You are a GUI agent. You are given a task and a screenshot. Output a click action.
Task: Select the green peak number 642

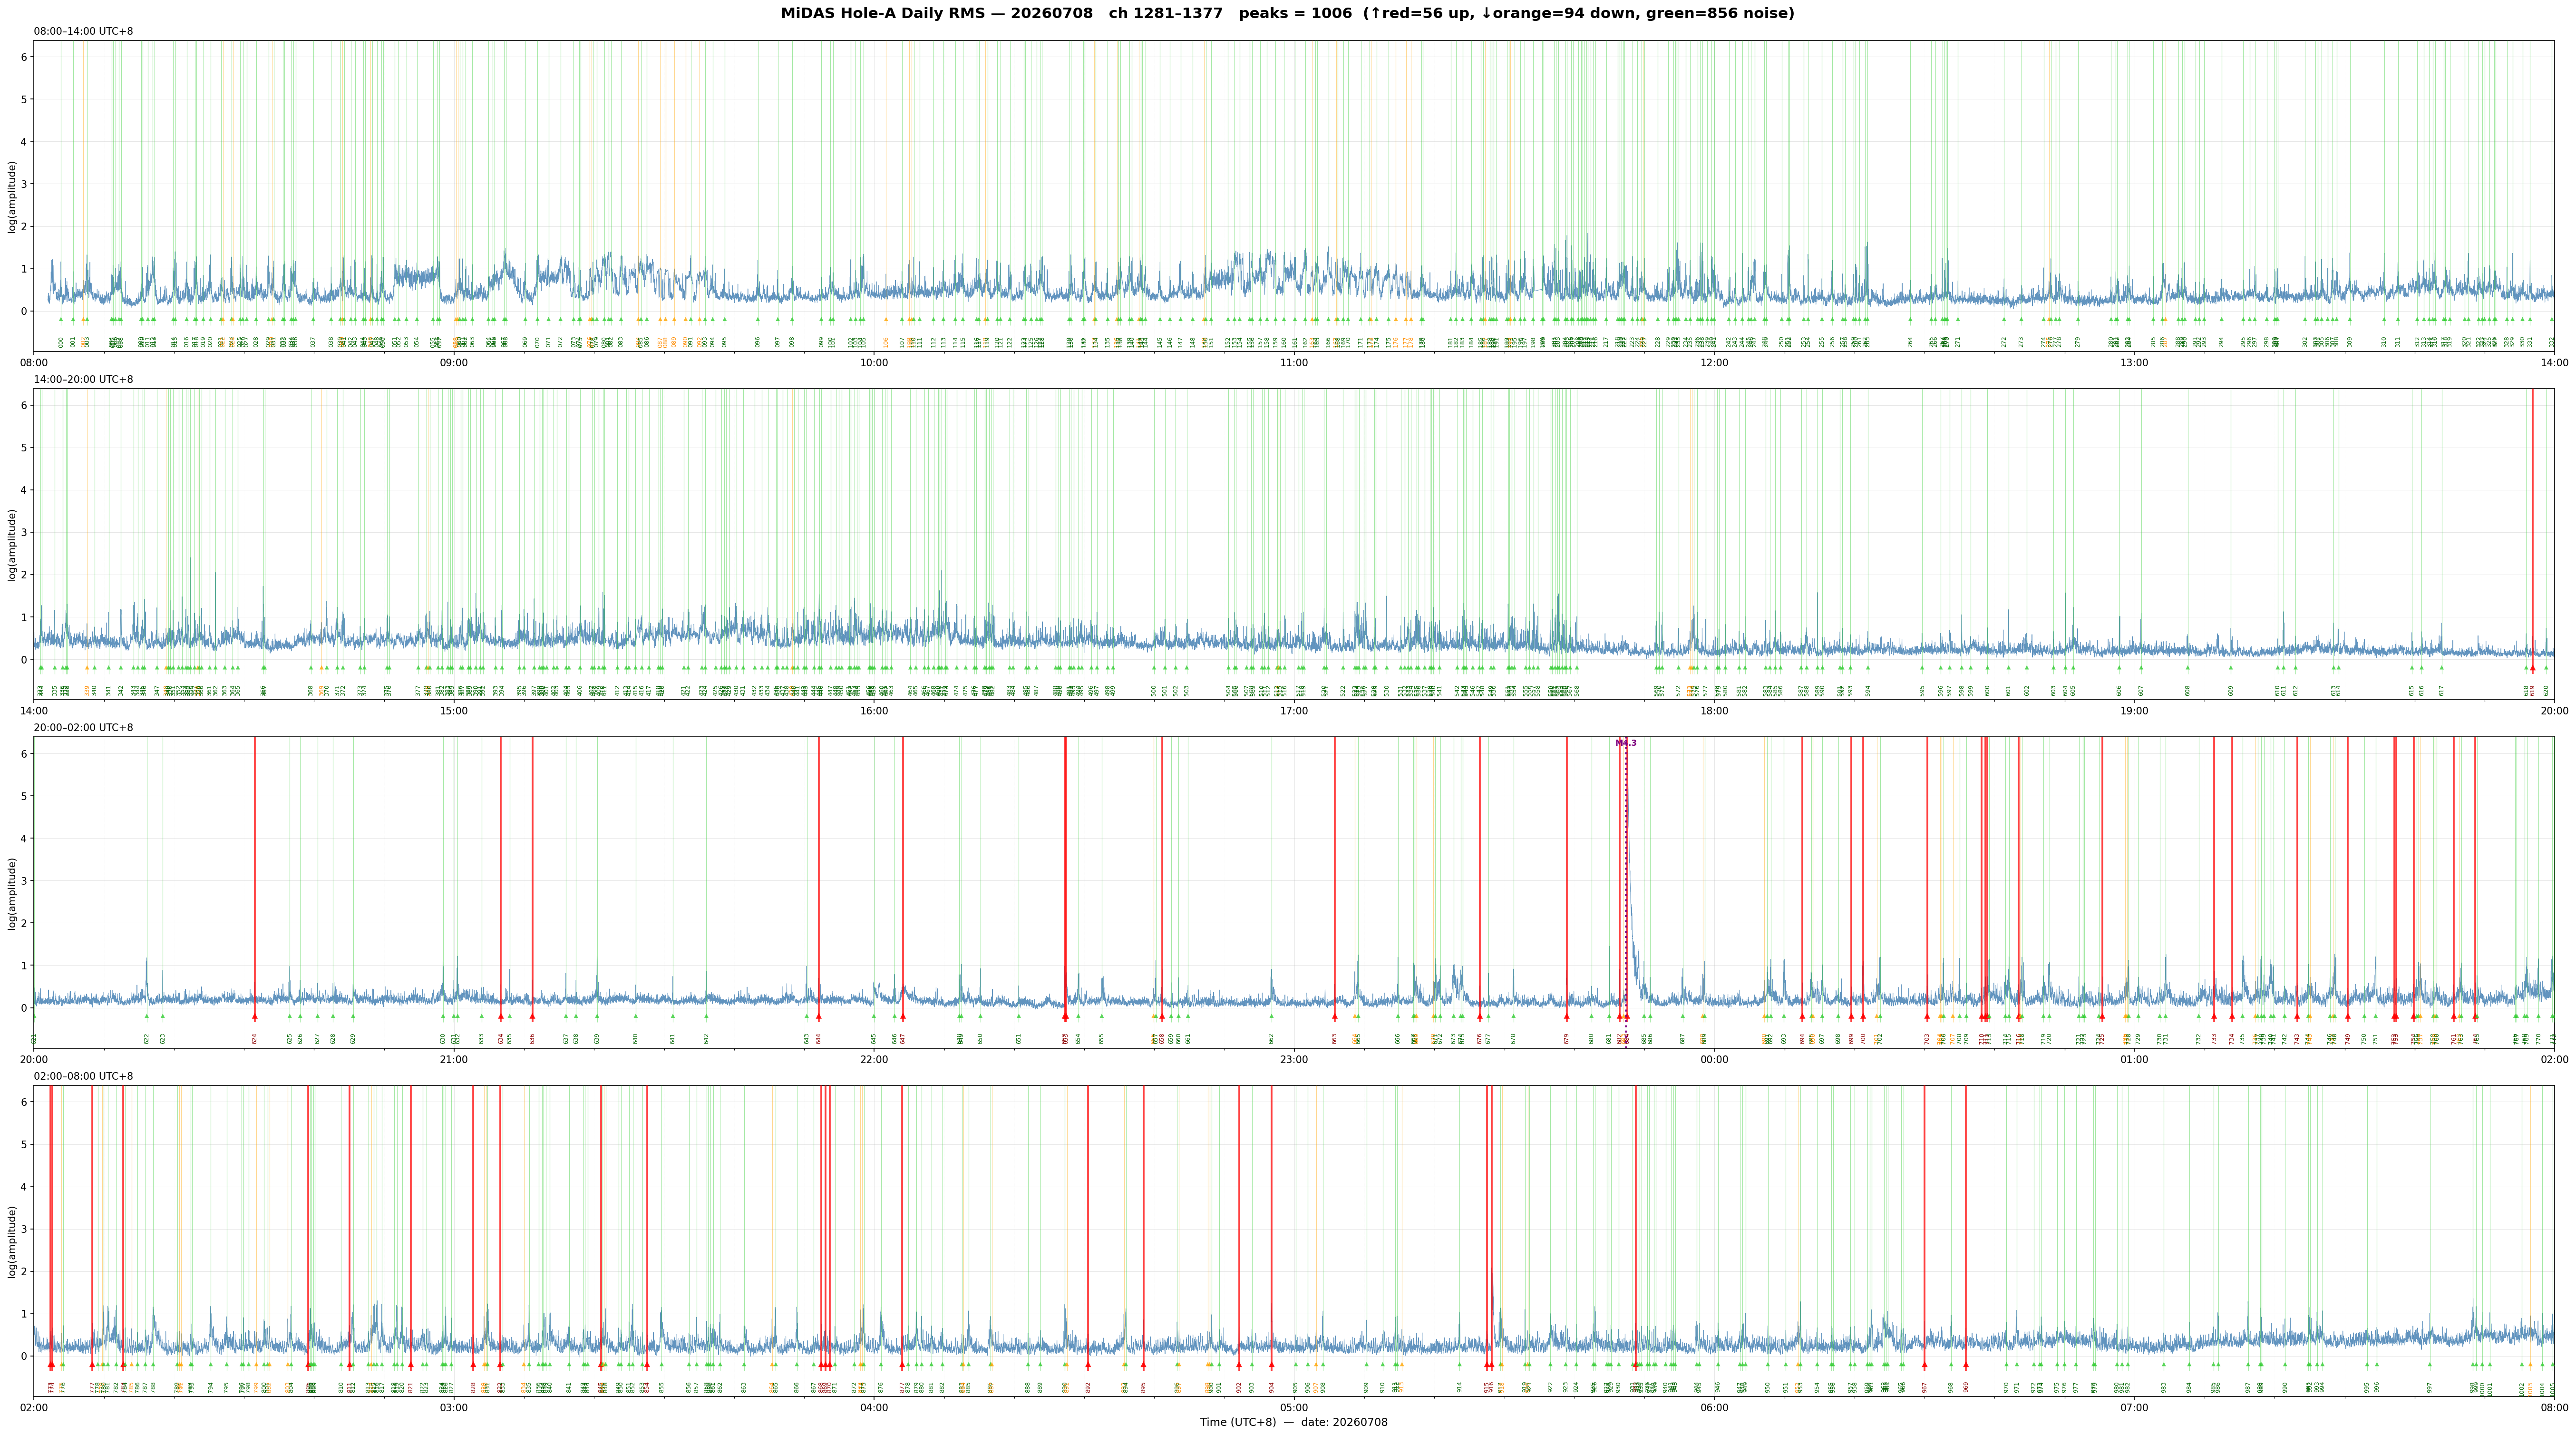(706, 1039)
